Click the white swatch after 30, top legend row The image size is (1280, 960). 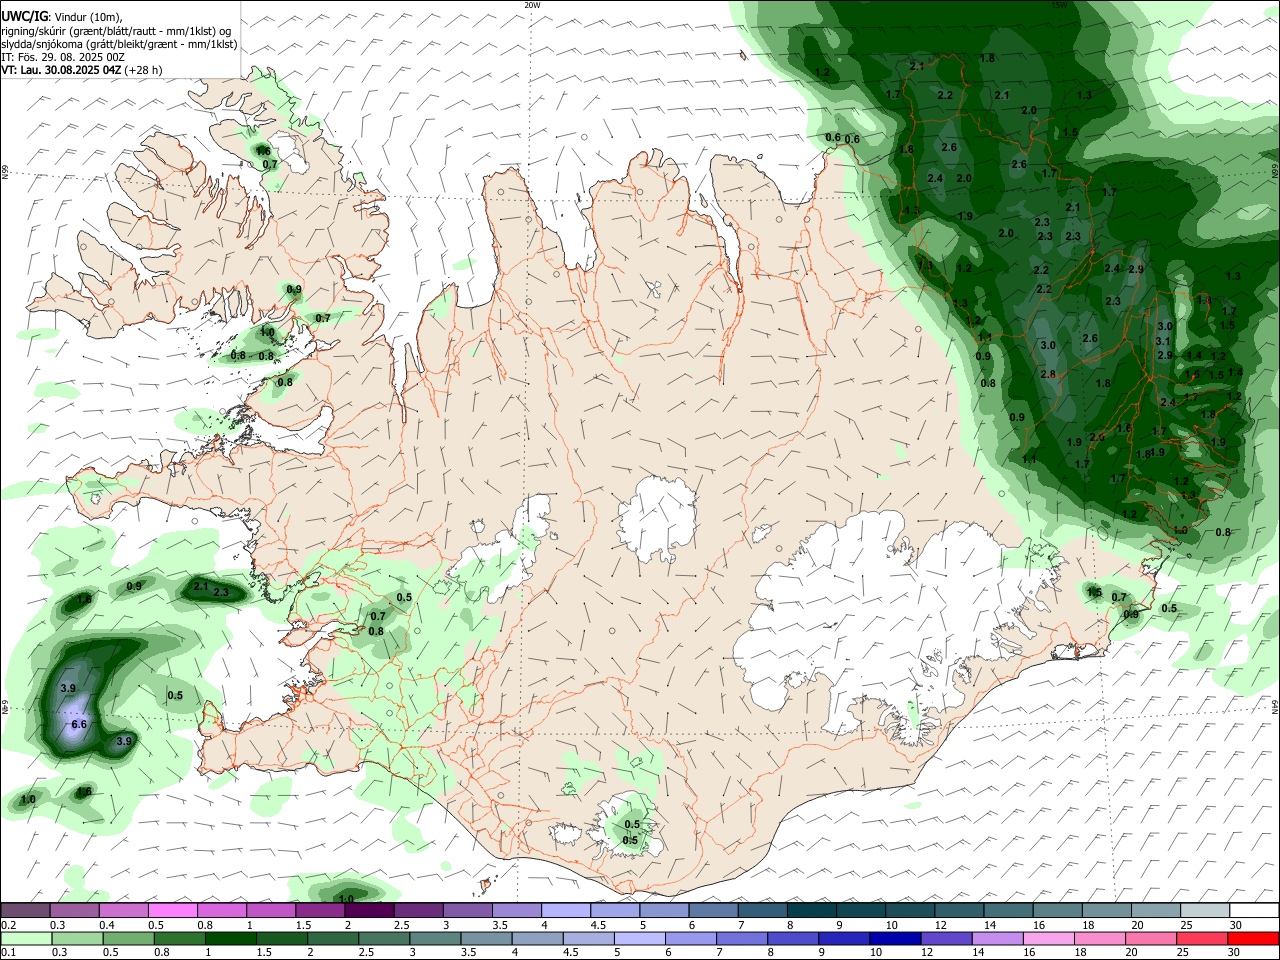tap(1254, 910)
